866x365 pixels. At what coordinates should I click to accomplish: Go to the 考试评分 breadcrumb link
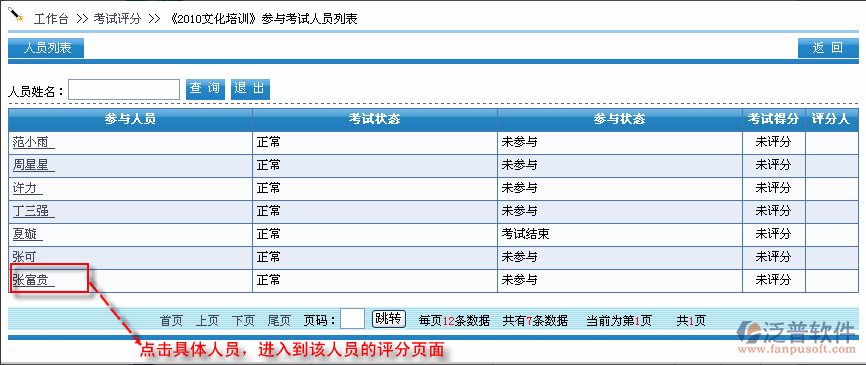tap(117, 19)
